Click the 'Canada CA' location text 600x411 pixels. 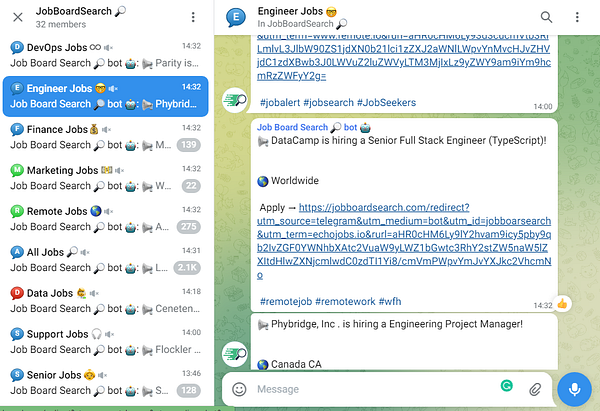click(296, 364)
